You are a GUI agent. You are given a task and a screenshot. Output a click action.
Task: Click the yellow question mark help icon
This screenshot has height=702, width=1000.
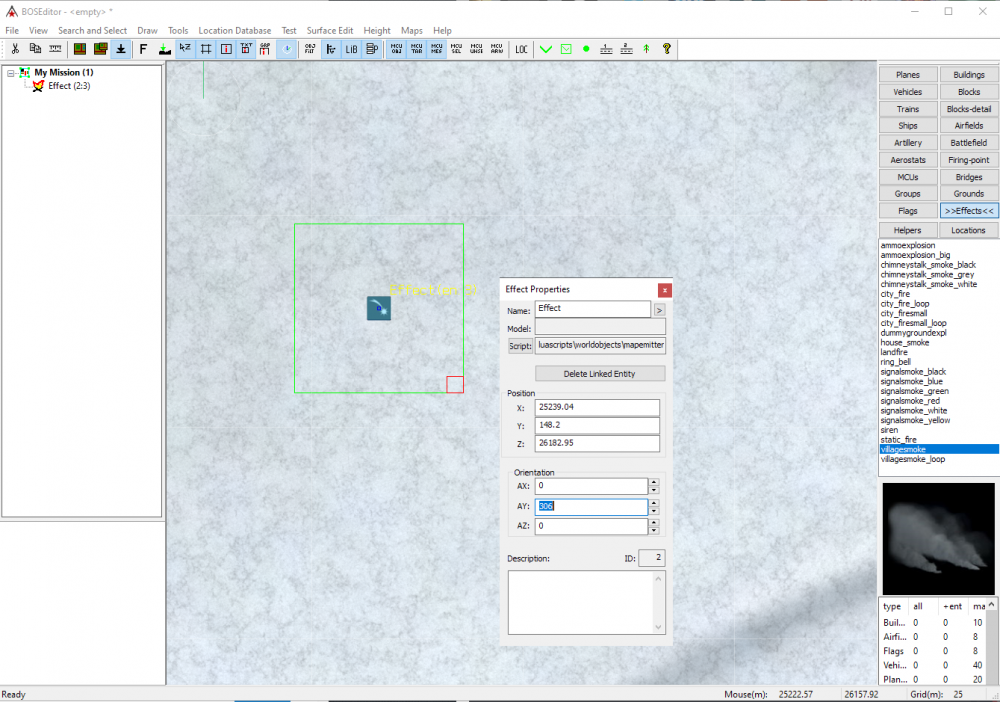(x=667, y=49)
